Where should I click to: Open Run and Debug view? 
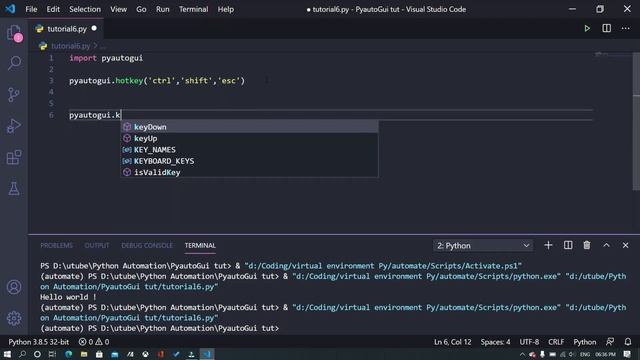[x=14, y=126]
